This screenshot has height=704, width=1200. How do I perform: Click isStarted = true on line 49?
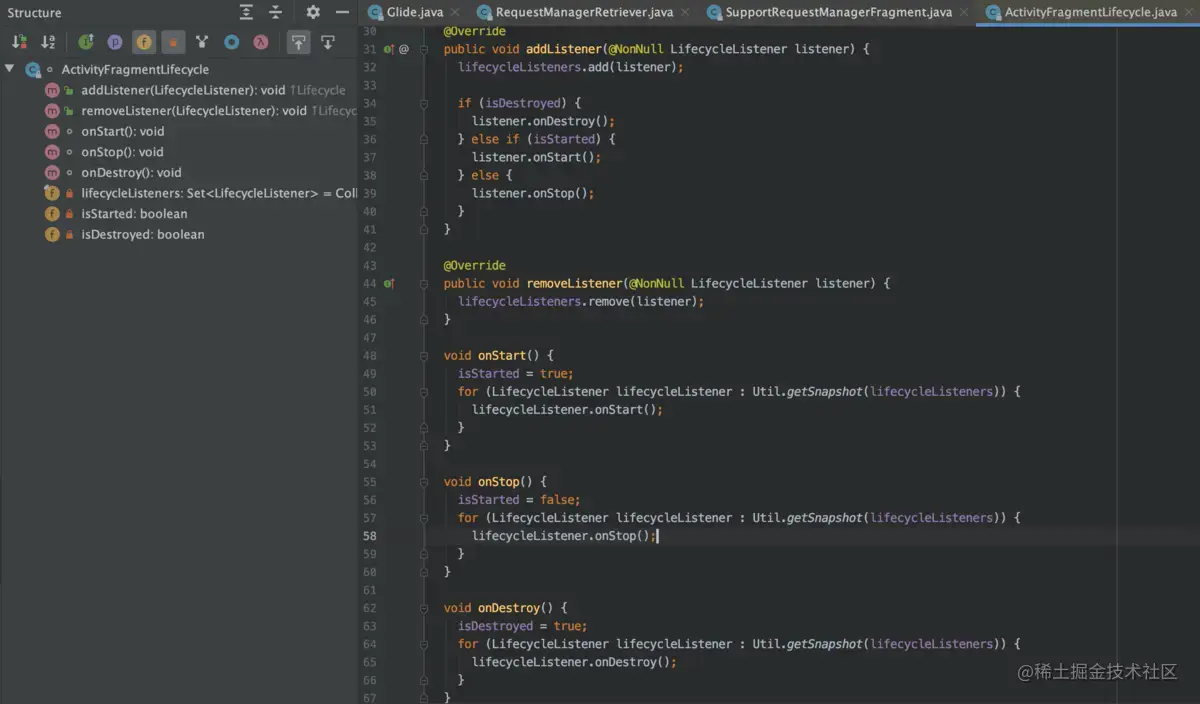(x=518, y=373)
